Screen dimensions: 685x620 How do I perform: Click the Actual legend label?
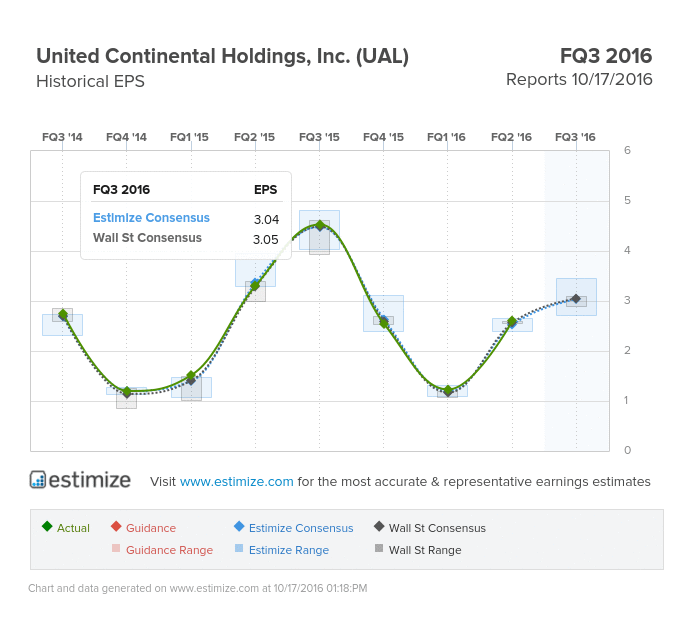(73, 528)
